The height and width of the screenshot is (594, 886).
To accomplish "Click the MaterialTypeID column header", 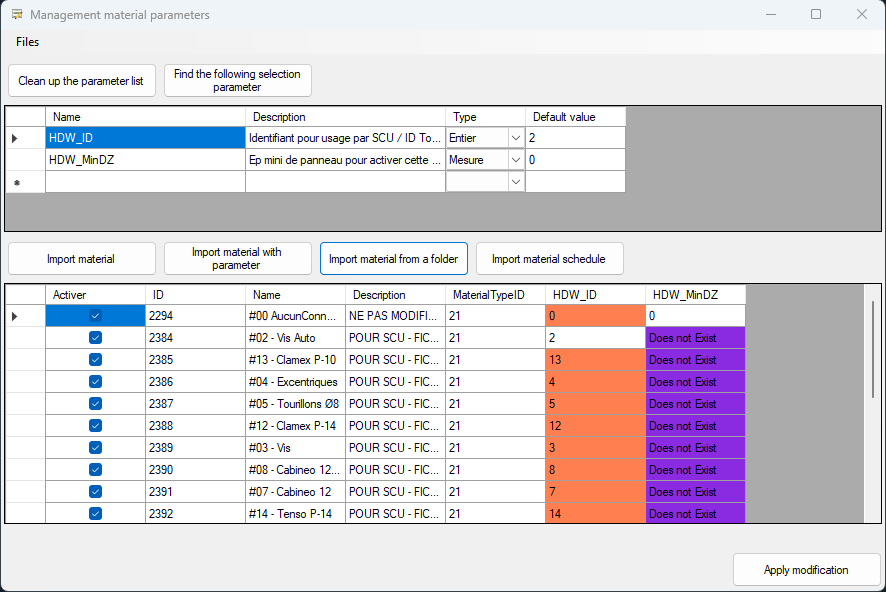I will click(x=496, y=295).
